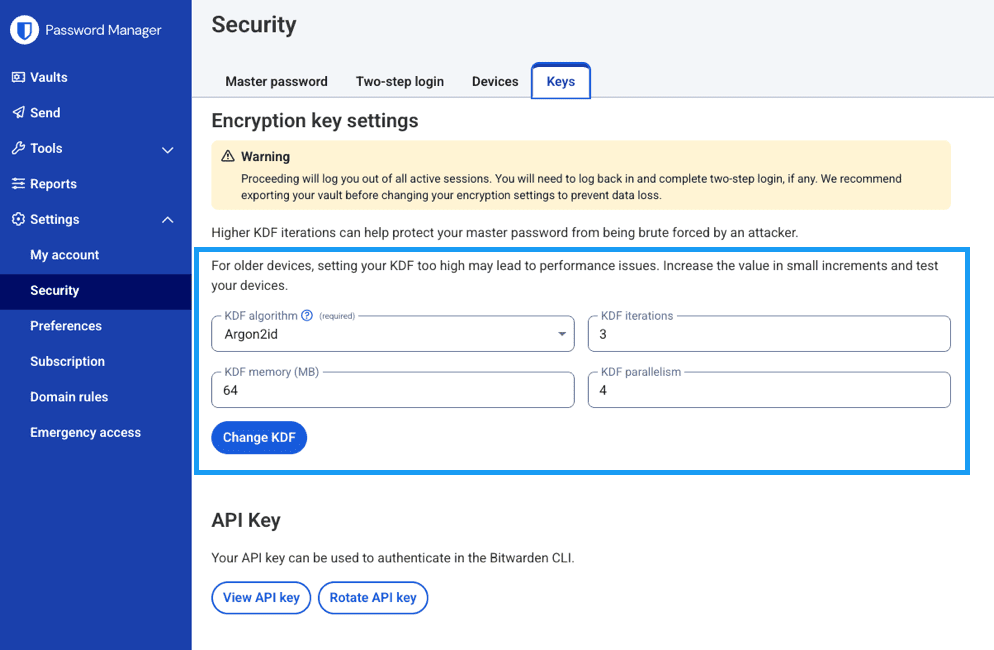Click the Tools wrench icon
The width and height of the screenshot is (994, 650).
coord(18,148)
